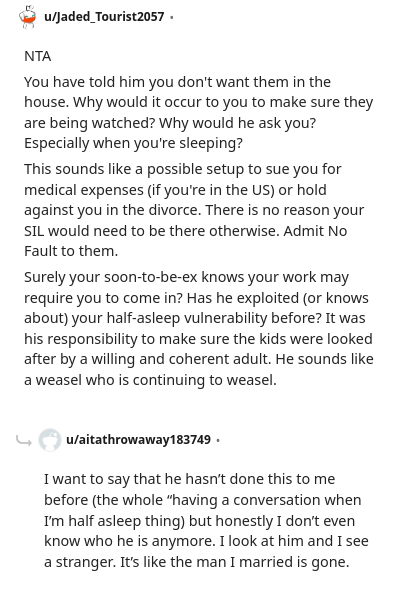400x597 pixels.
Task: Click the line "know who he is anymore"
Action: pos(129,541)
